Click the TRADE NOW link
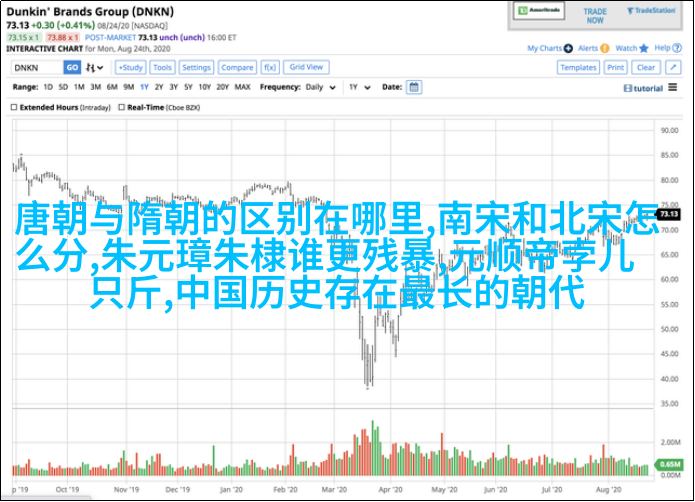The image size is (695, 502). coord(595,16)
